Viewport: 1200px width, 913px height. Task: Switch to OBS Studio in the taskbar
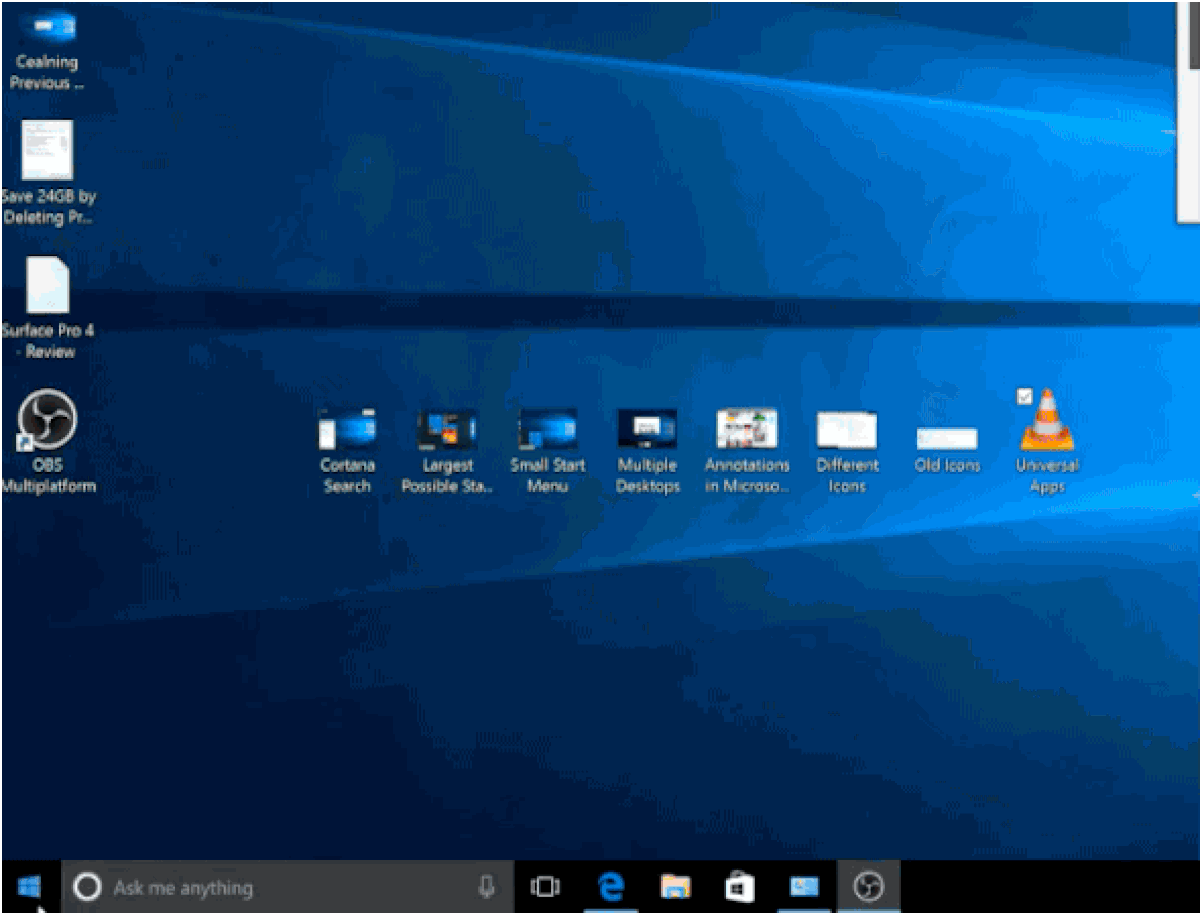(x=868, y=886)
